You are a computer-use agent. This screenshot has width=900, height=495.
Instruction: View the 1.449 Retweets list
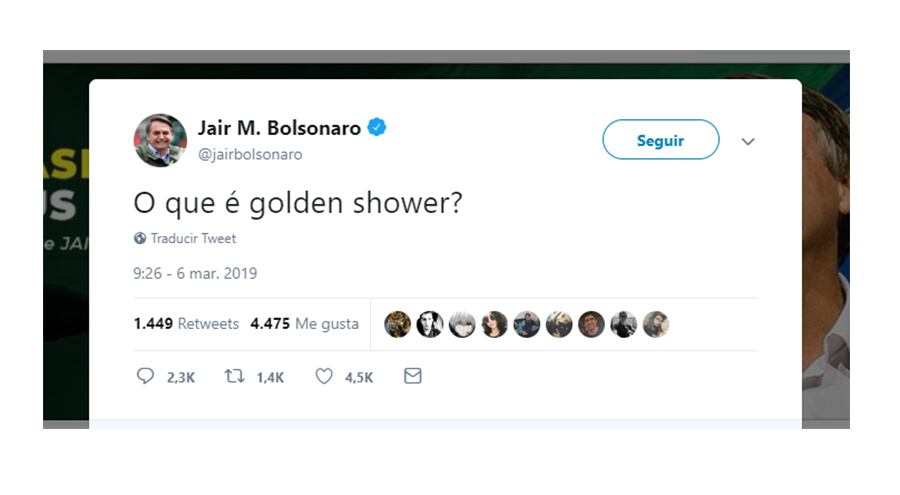click(x=186, y=324)
